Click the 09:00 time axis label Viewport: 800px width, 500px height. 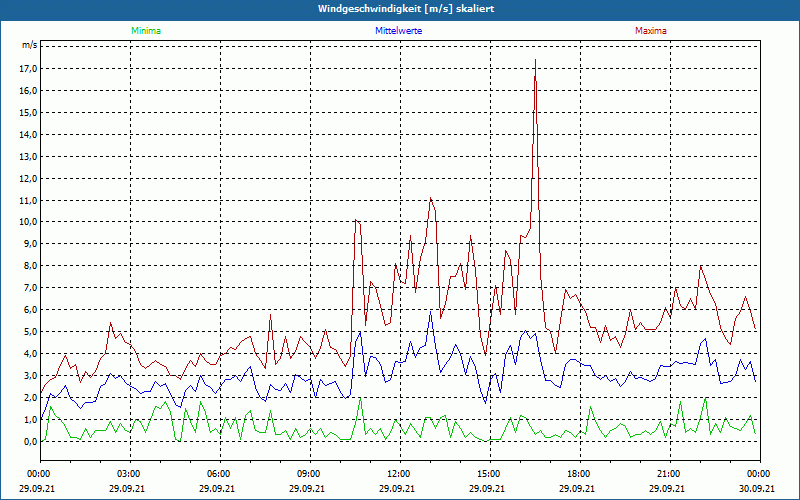[310, 473]
